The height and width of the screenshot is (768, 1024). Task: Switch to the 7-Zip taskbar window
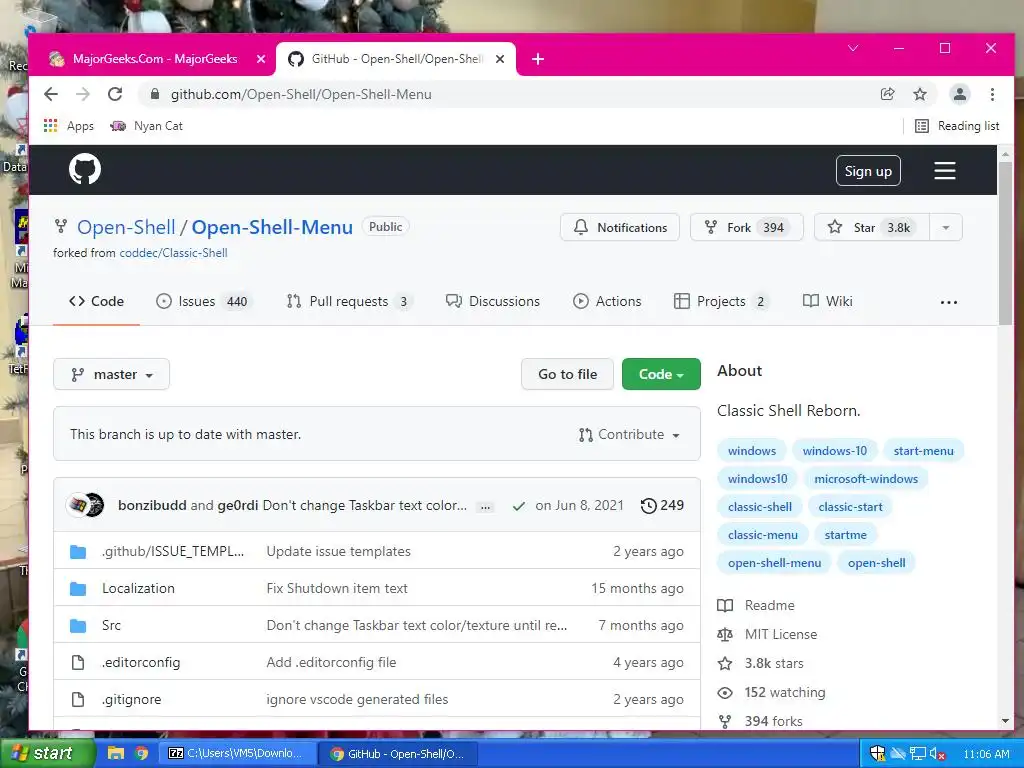pyautogui.click(x=236, y=753)
